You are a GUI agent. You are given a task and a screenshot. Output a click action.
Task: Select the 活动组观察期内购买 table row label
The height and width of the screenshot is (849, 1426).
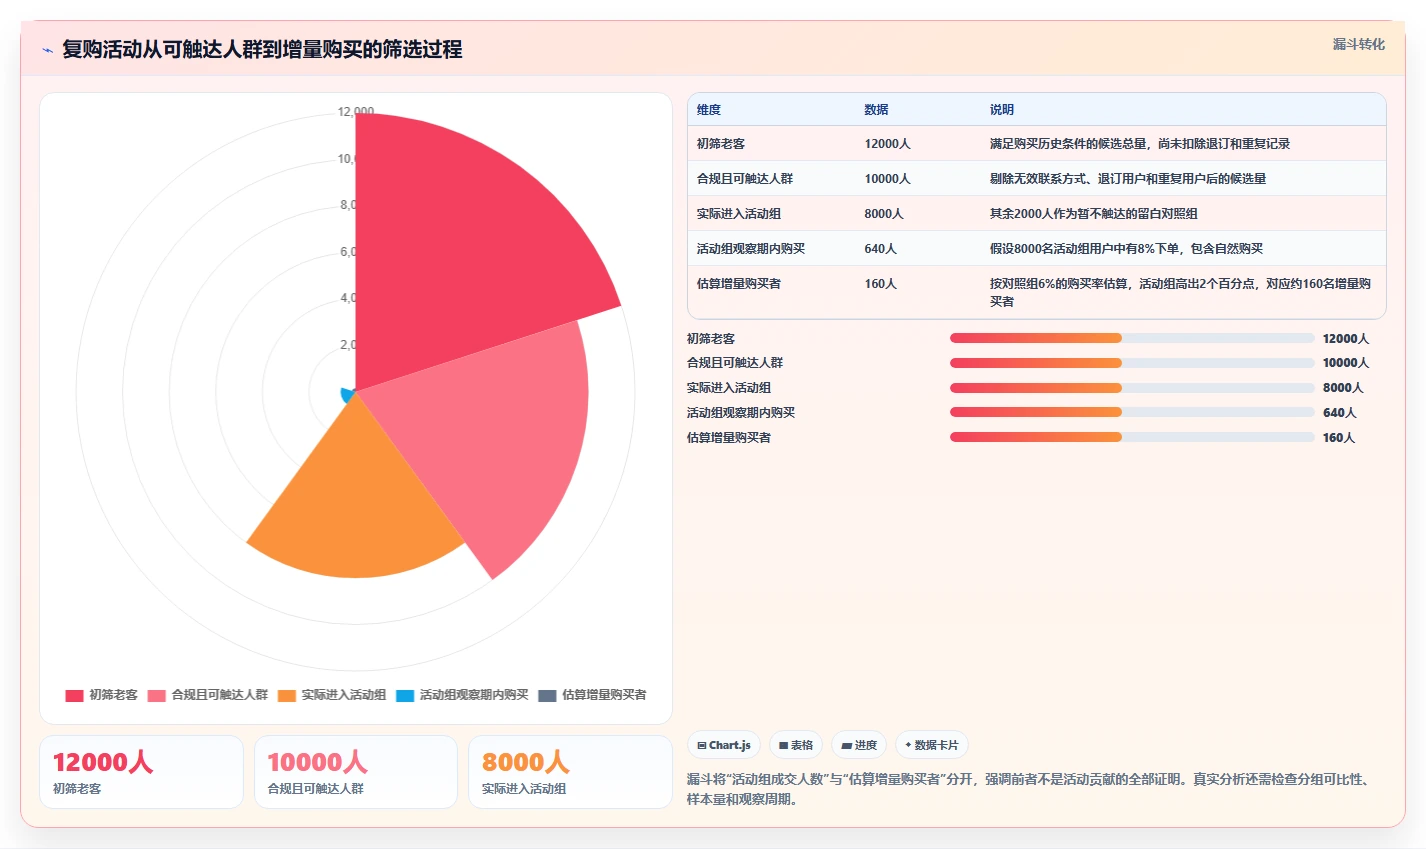tap(751, 249)
